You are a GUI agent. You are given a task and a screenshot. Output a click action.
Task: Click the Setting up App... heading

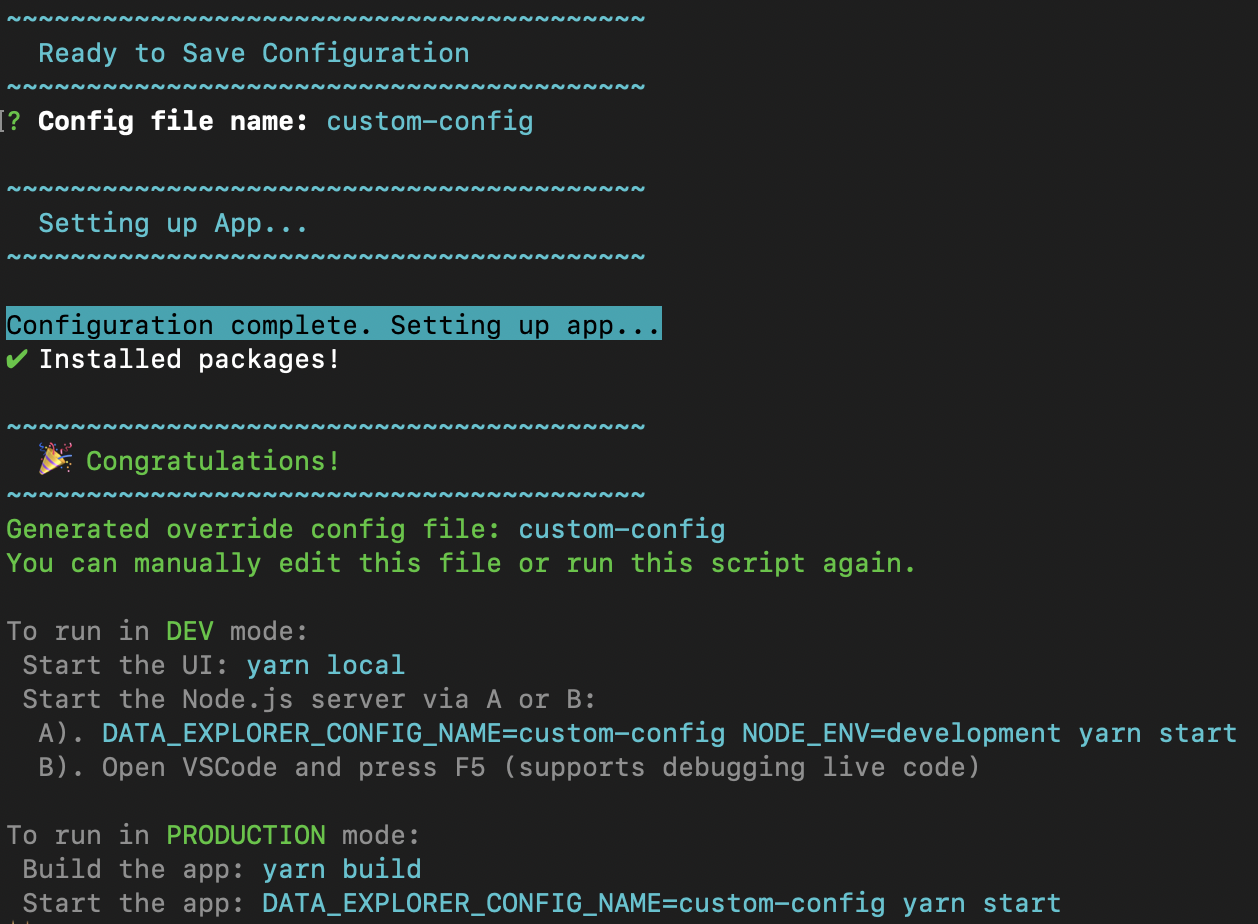[x=174, y=223]
